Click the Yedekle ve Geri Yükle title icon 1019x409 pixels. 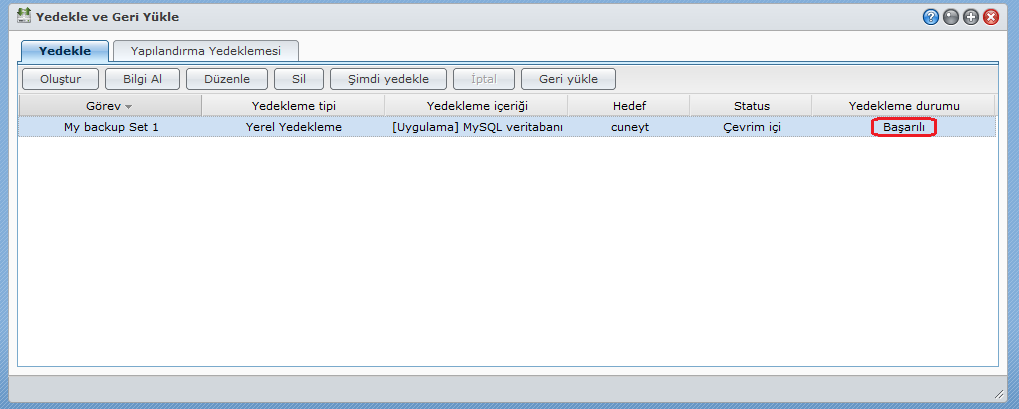[23, 17]
